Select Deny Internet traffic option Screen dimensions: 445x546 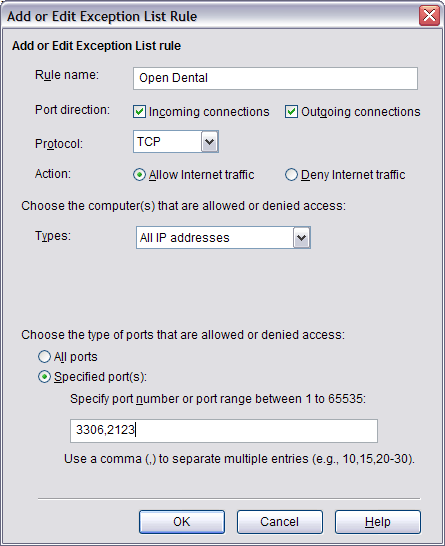291,174
